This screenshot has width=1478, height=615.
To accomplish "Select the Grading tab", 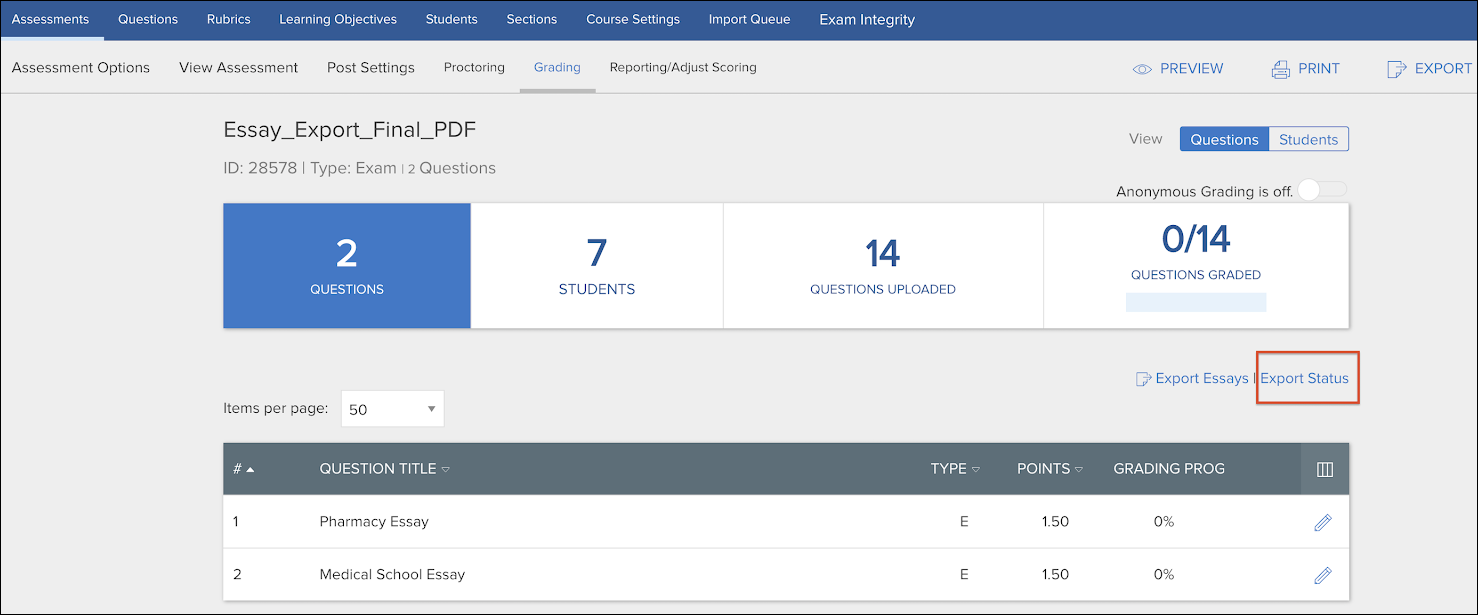I will 557,68.
